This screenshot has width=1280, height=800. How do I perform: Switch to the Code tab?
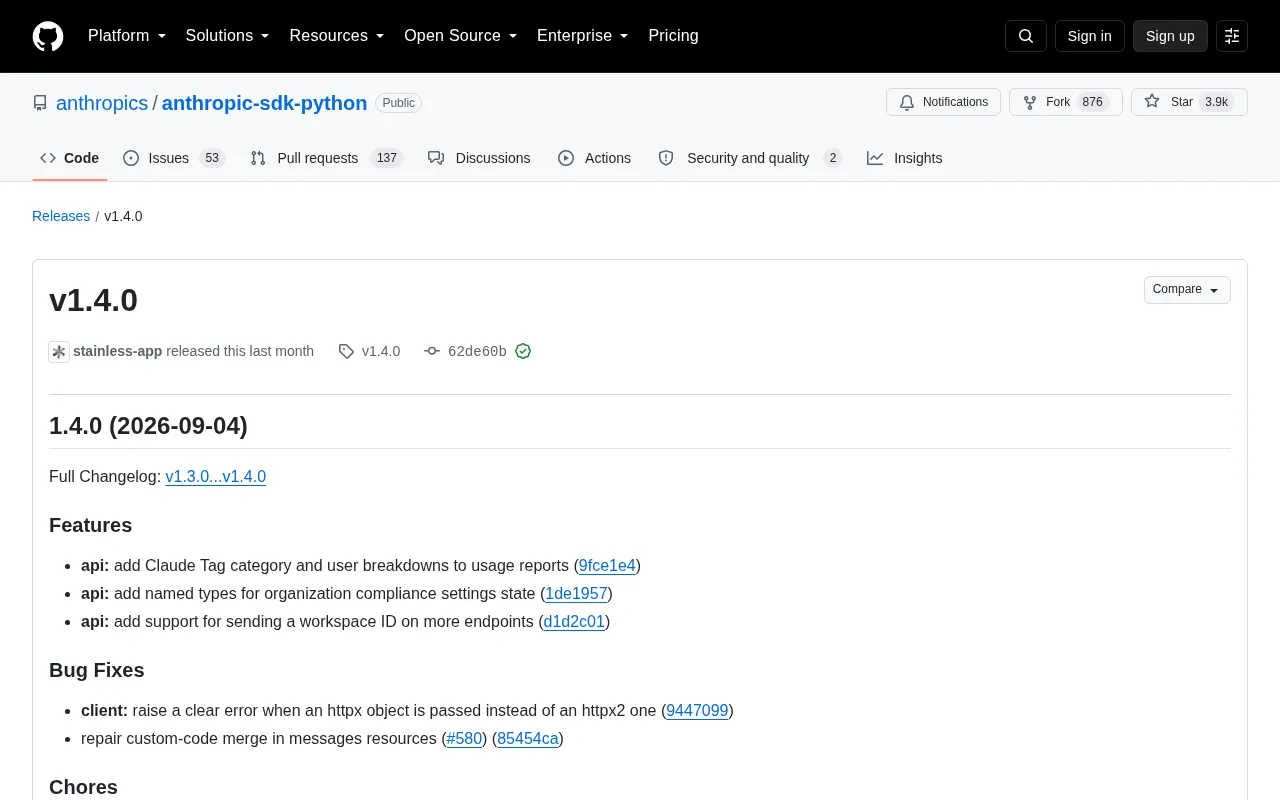click(x=70, y=158)
